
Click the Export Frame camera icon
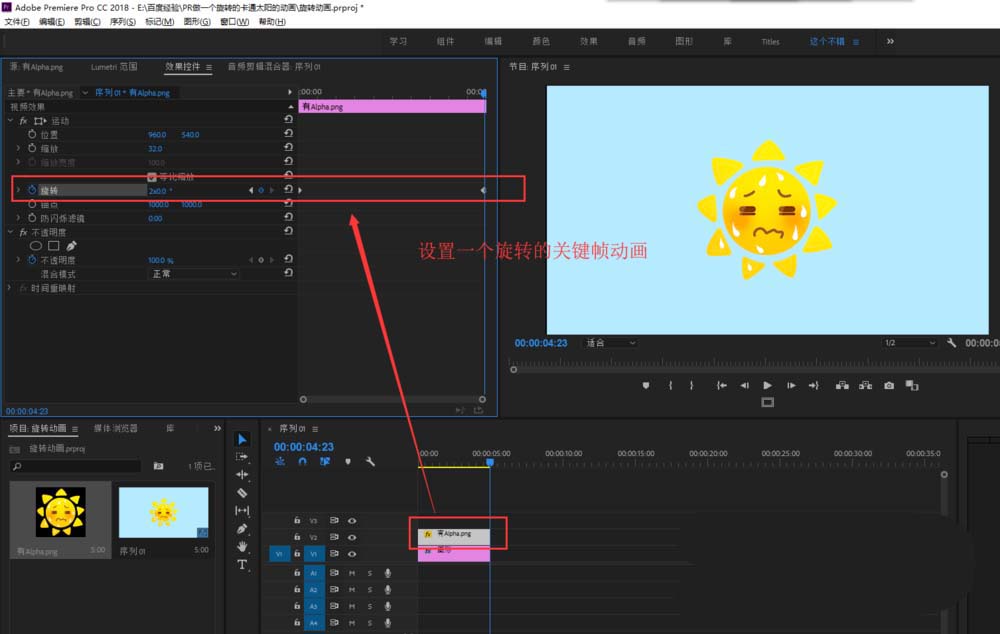(x=888, y=385)
